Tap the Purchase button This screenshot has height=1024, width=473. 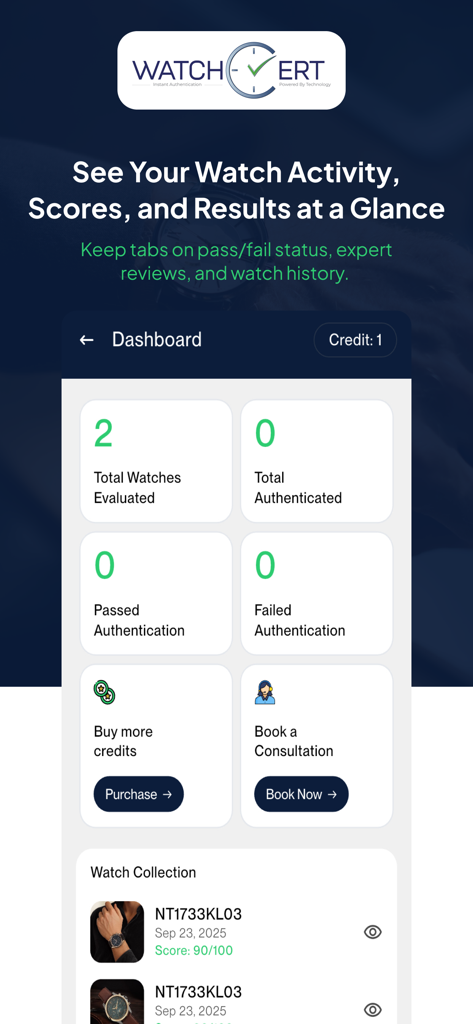click(x=139, y=794)
